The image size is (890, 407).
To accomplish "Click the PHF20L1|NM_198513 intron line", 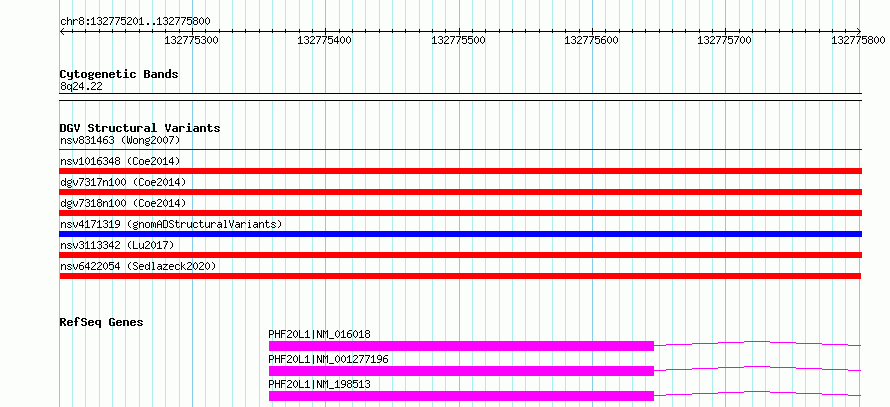I will pyautogui.click(x=758, y=392).
